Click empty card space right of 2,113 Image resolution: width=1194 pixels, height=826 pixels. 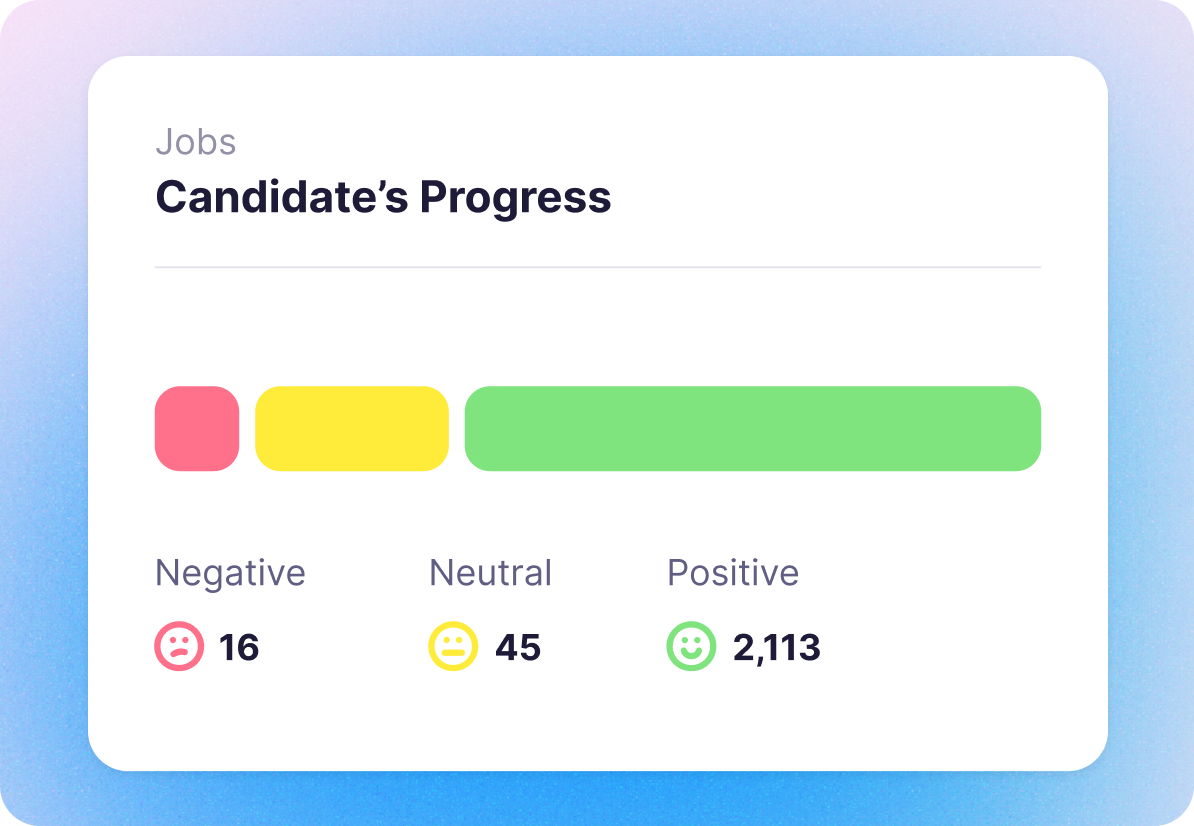click(950, 648)
